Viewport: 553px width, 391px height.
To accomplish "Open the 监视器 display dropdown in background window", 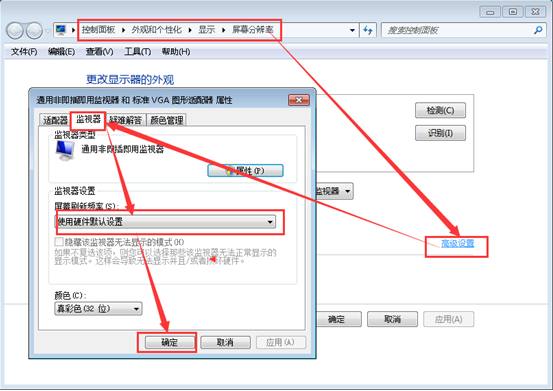I will (334, 191).
